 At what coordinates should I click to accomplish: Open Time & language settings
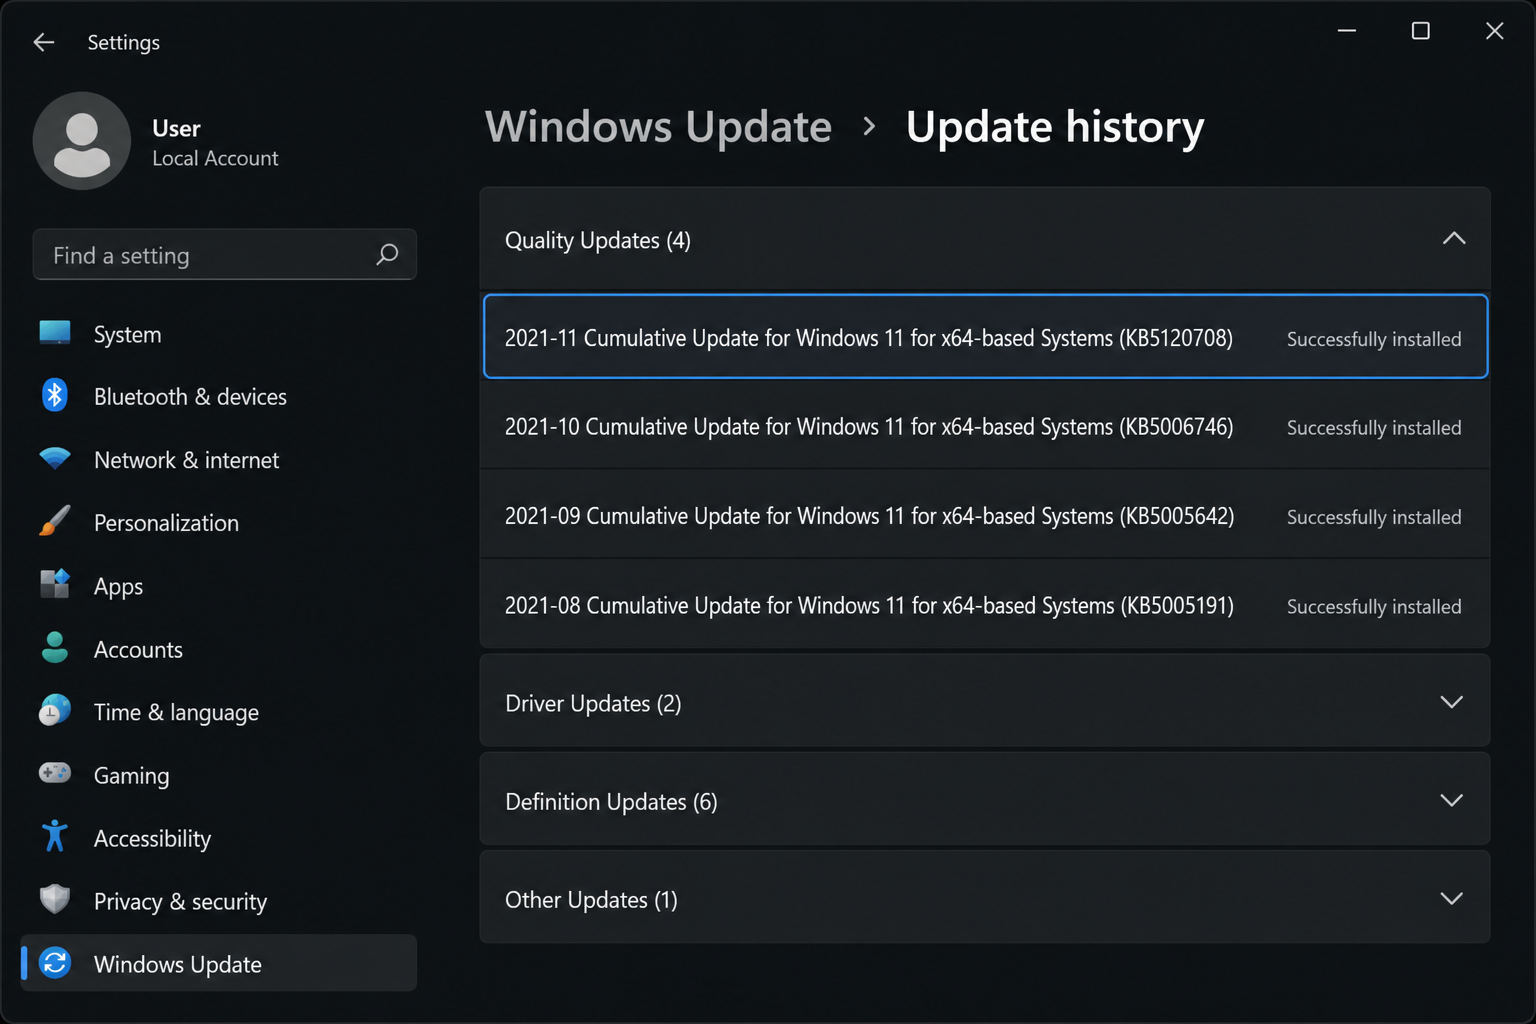[219, 712]
